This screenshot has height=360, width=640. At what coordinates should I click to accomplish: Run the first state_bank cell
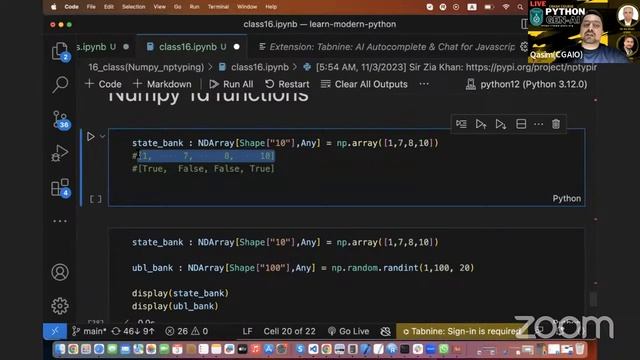tap(91, 136)
